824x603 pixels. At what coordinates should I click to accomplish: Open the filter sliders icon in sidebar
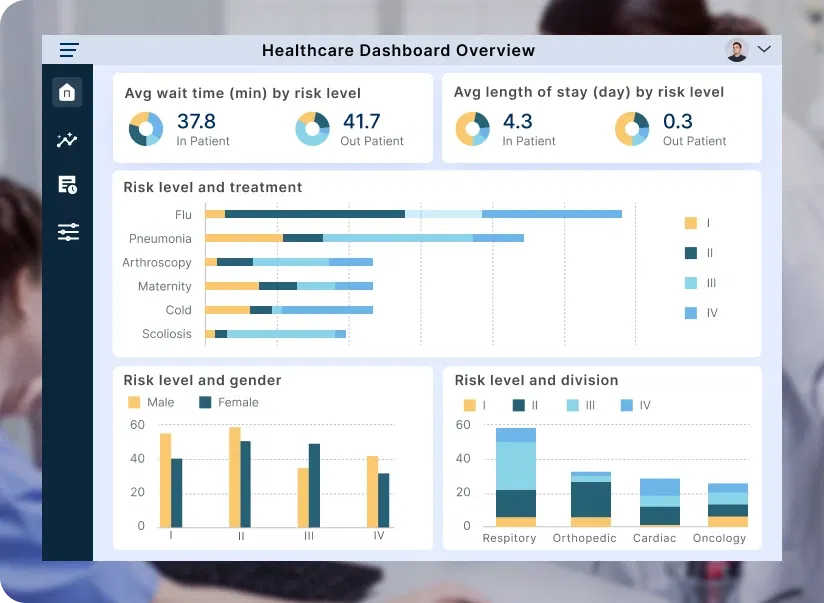(x=67, y=232)
